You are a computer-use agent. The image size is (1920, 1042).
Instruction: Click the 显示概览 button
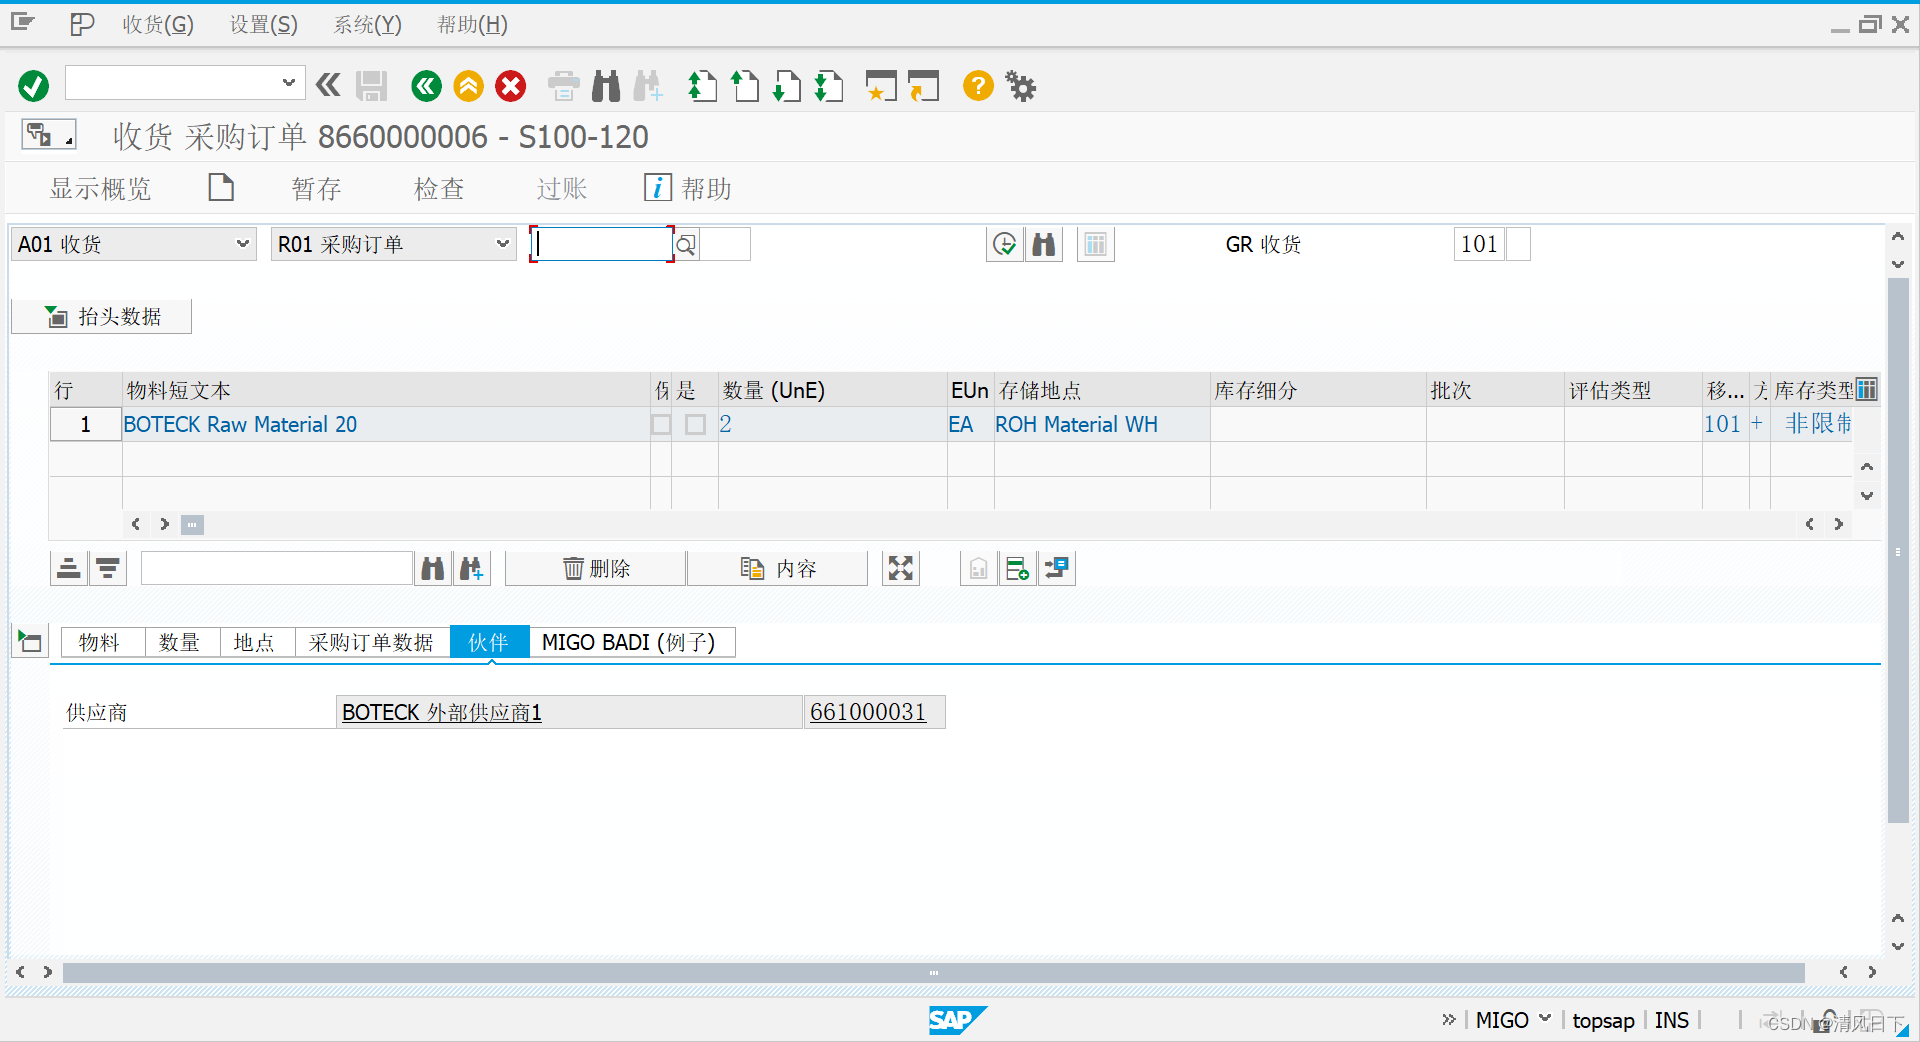101,188
